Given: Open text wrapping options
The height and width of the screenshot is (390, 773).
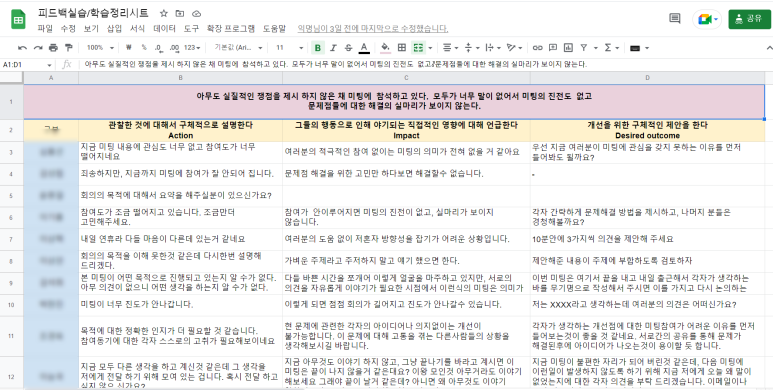Looking at the screenshot, I should (x=492, y=48).
